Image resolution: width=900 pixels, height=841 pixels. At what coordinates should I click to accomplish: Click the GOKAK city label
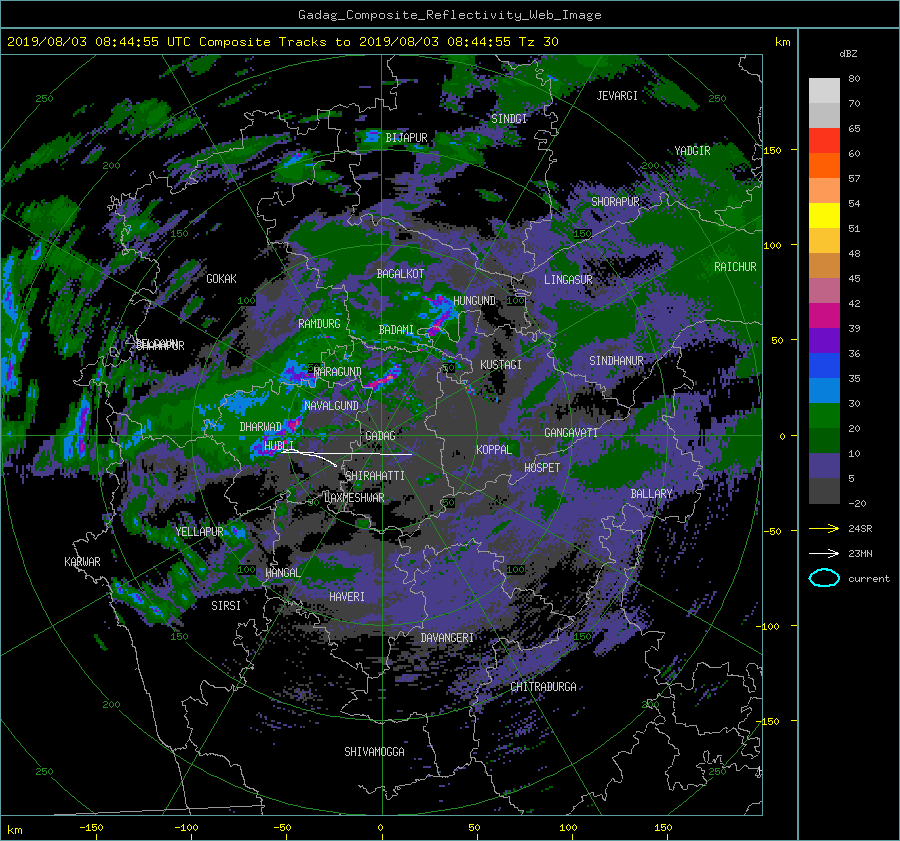coord(221,278)
